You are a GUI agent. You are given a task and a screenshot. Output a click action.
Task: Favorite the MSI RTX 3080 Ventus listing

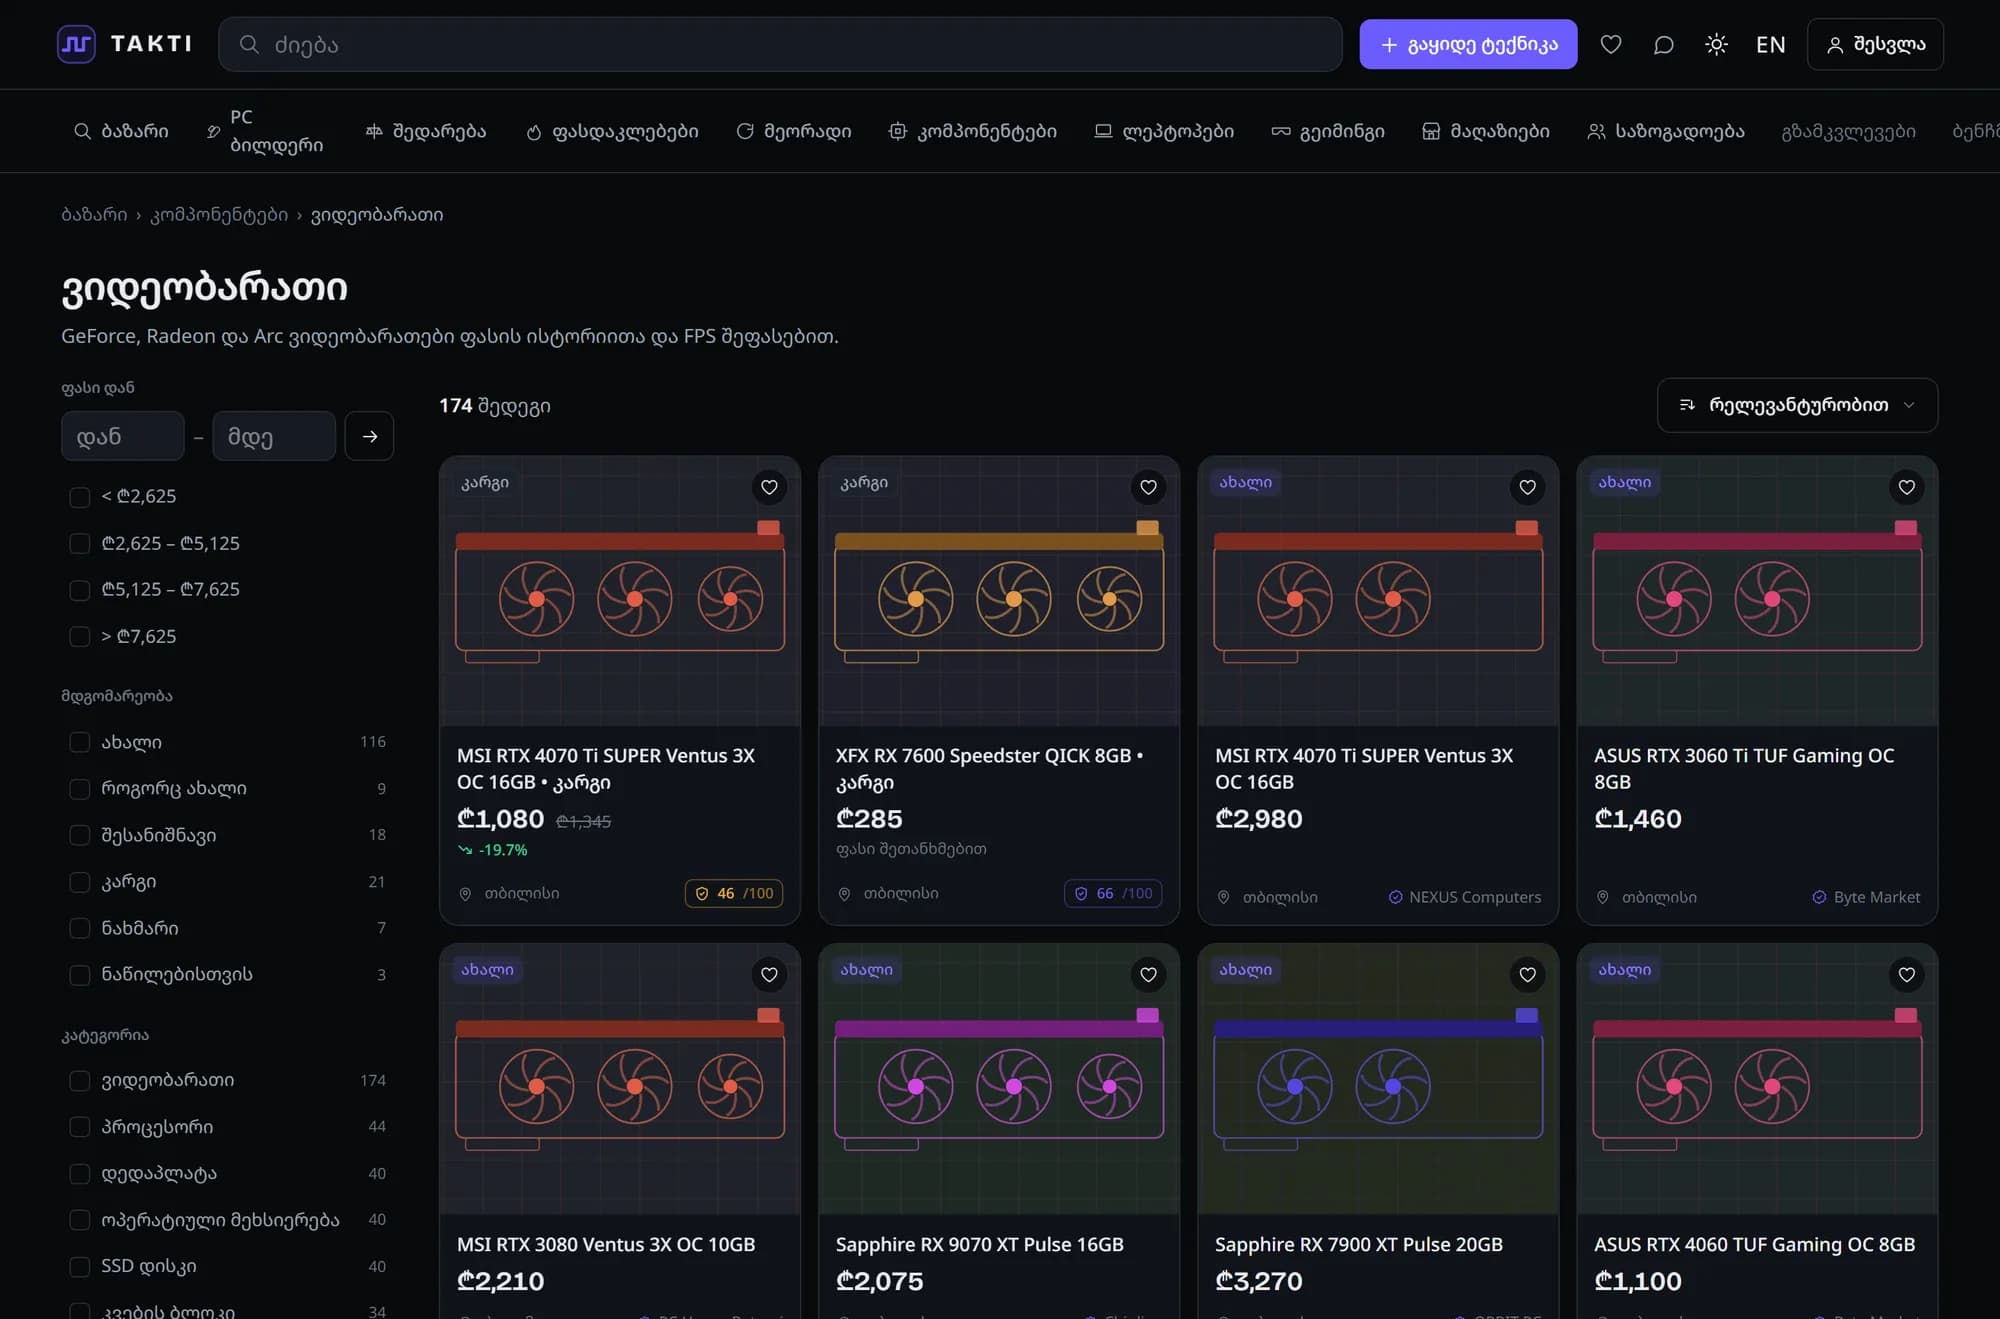coord(769,975)
